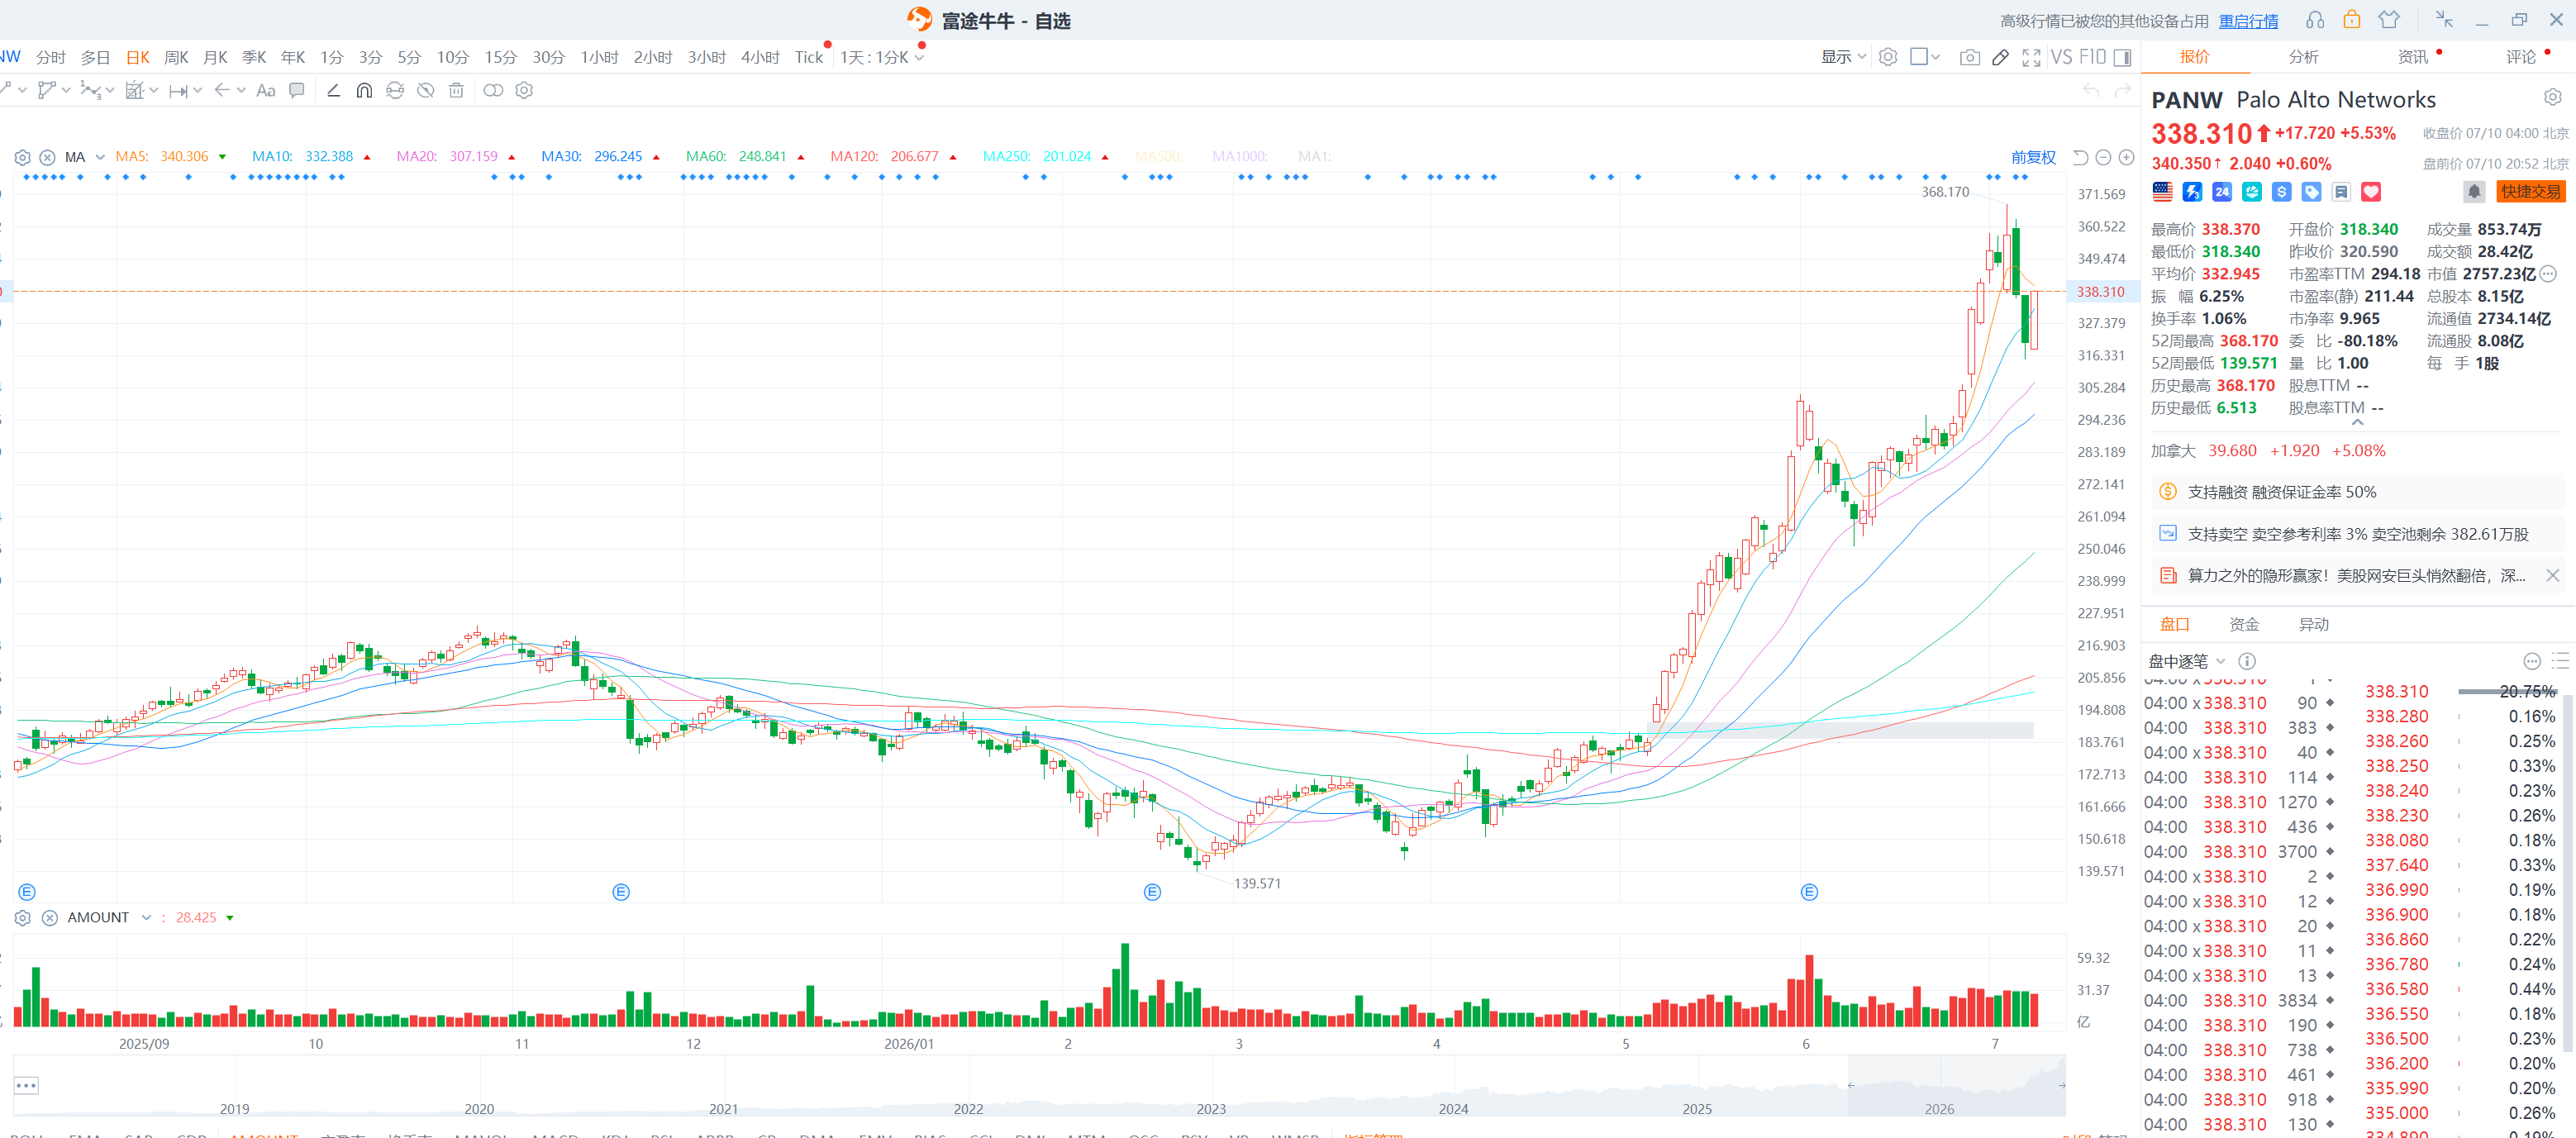Click the 快捷交易 button
This screenshot has height=1138, width=2576.
[x=2530, y=191]
